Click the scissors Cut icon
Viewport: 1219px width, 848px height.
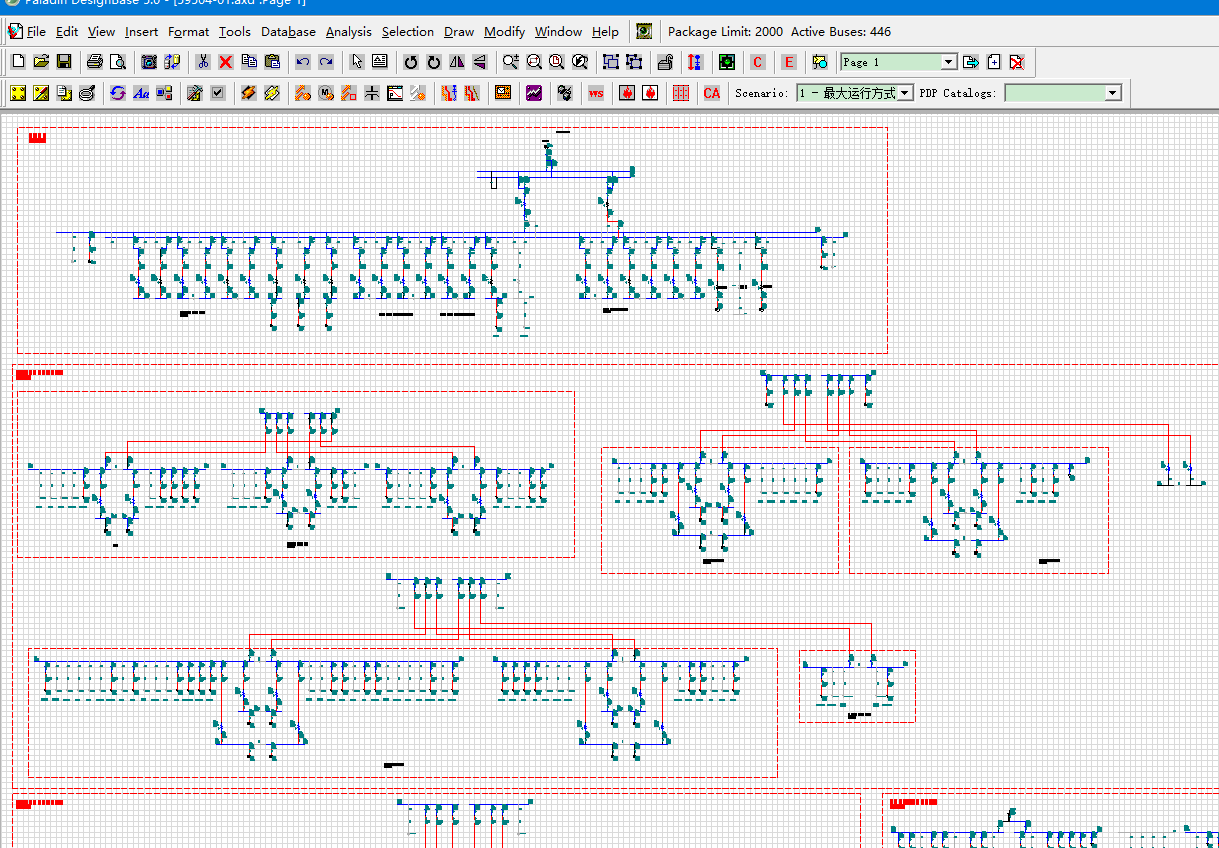[x=202, y=62]
